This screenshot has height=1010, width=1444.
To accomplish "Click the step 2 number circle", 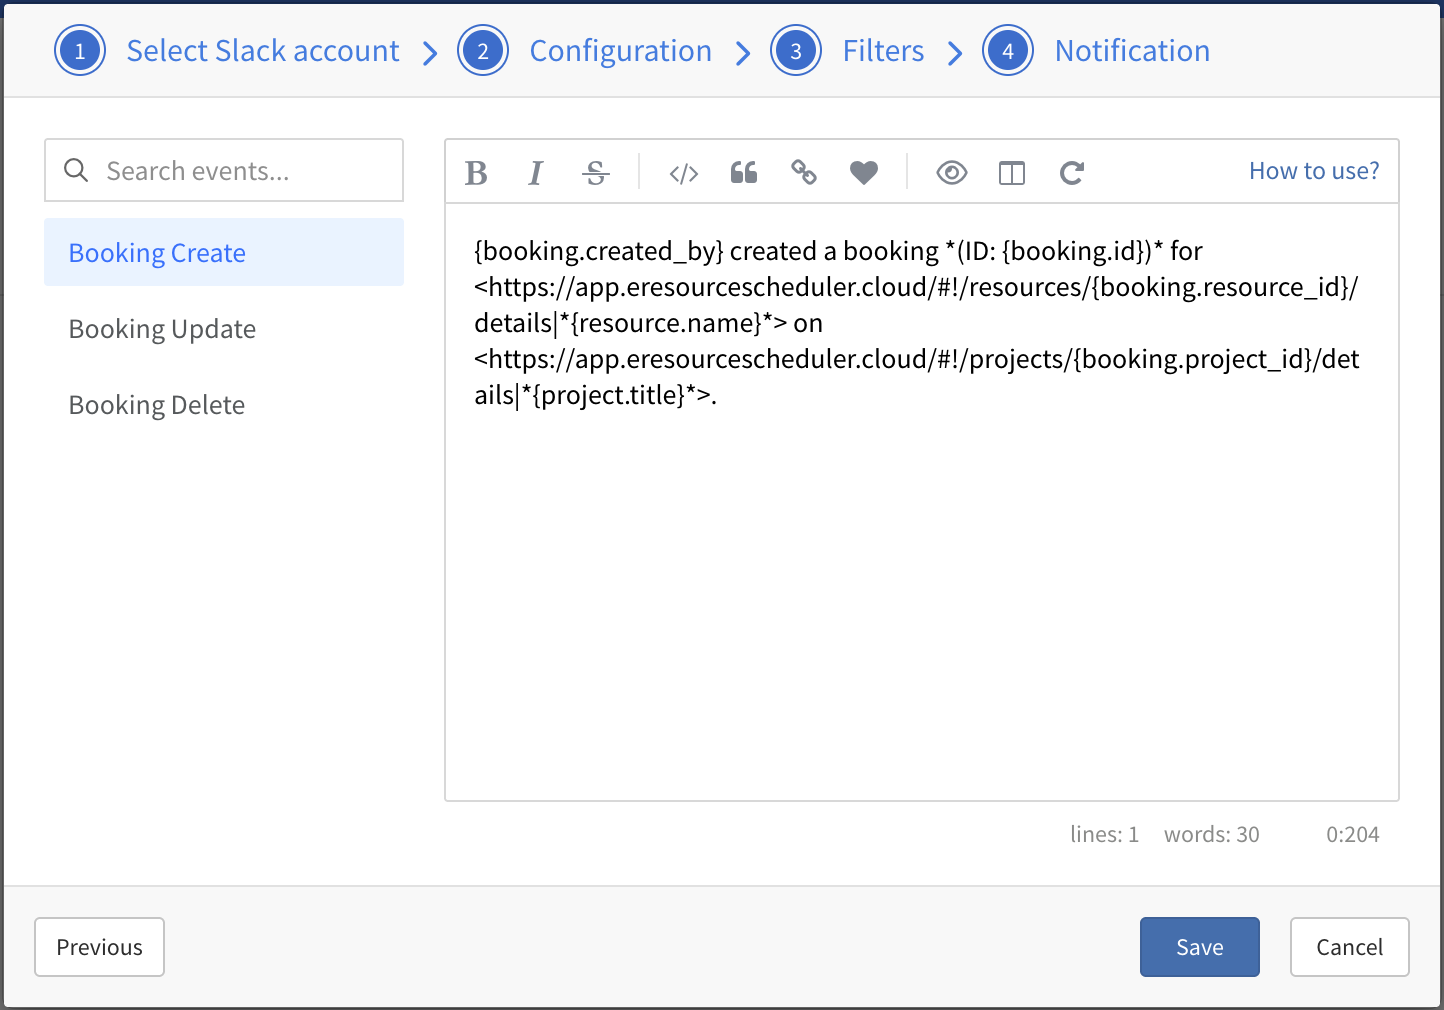I will 483,51.
